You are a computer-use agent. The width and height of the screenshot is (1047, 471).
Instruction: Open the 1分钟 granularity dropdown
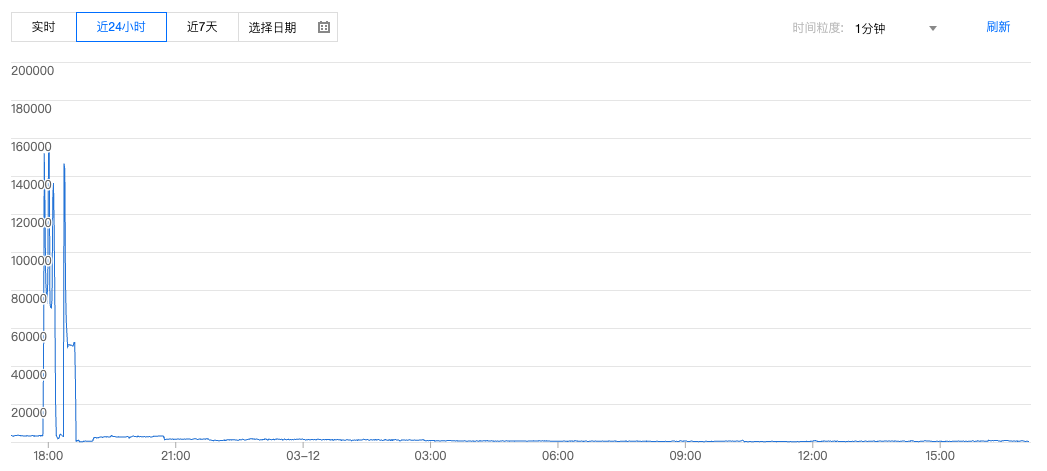(x=894, y=28)
